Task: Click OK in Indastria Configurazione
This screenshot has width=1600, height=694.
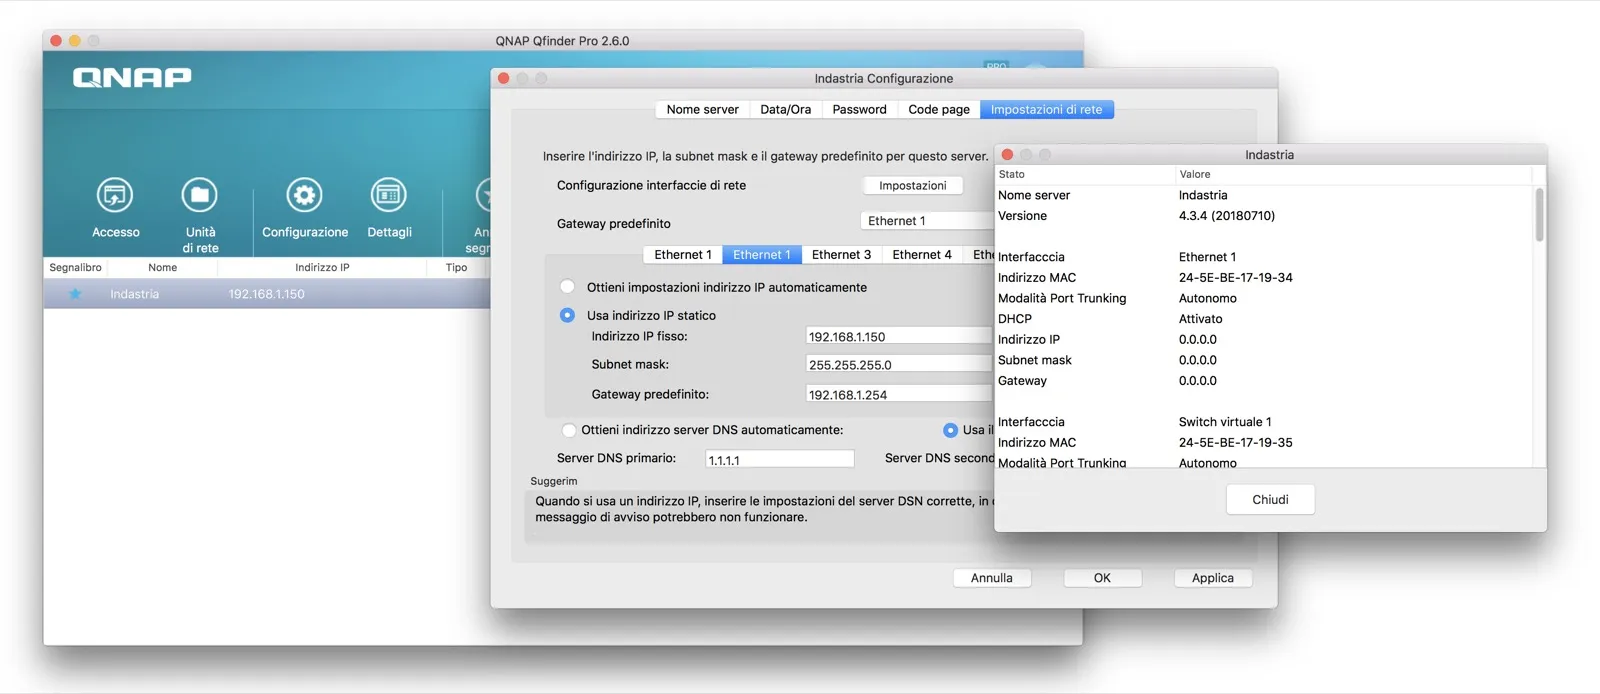Action: tap(1102, 578)
